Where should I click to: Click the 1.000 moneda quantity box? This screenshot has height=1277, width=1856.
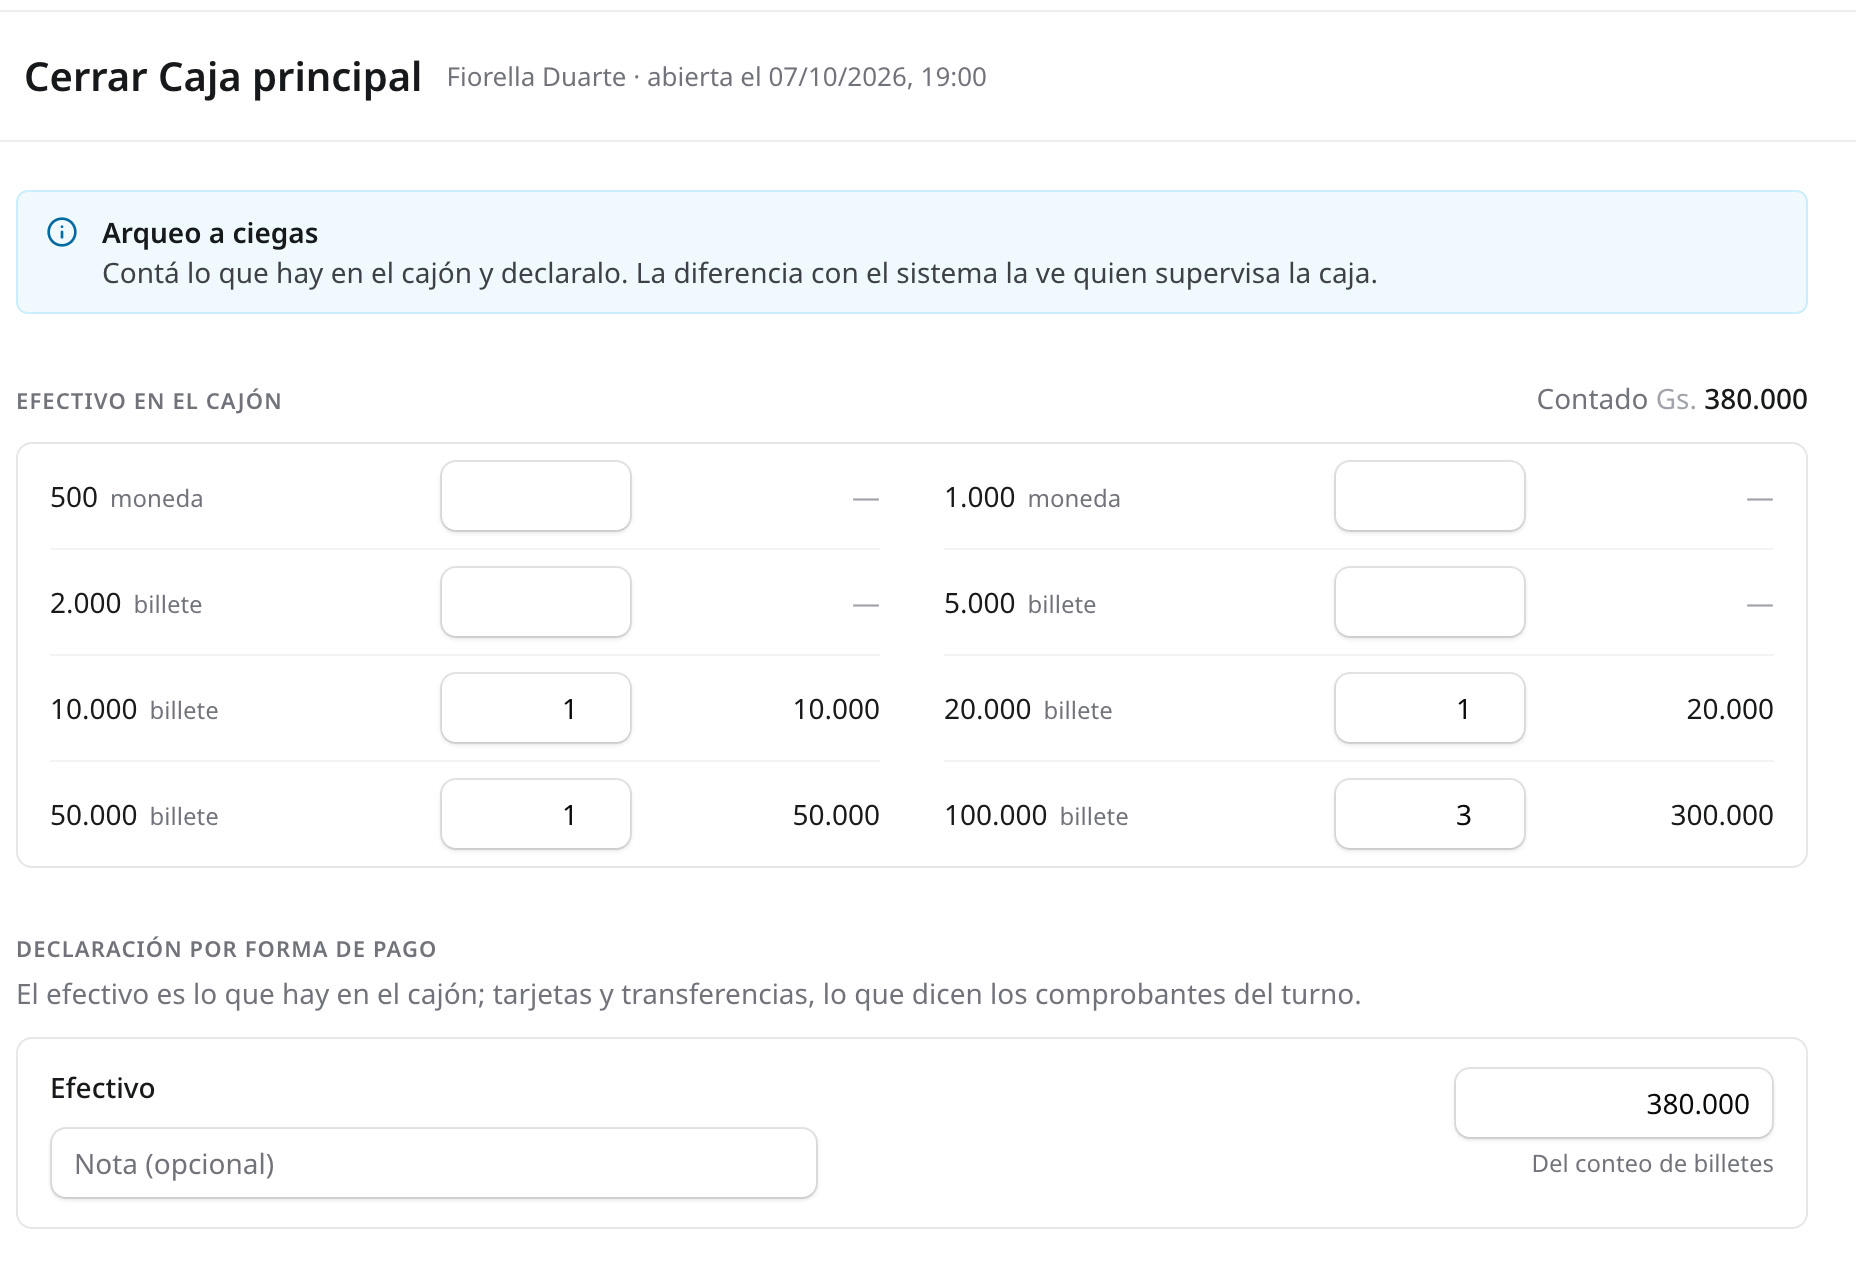pos(1430,496)
